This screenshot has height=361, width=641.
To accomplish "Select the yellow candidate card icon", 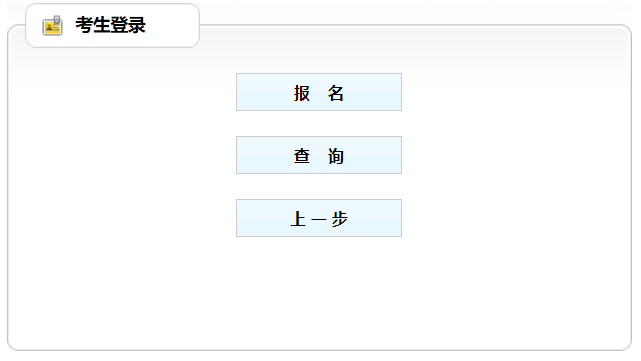I will (x=52, y=26).
